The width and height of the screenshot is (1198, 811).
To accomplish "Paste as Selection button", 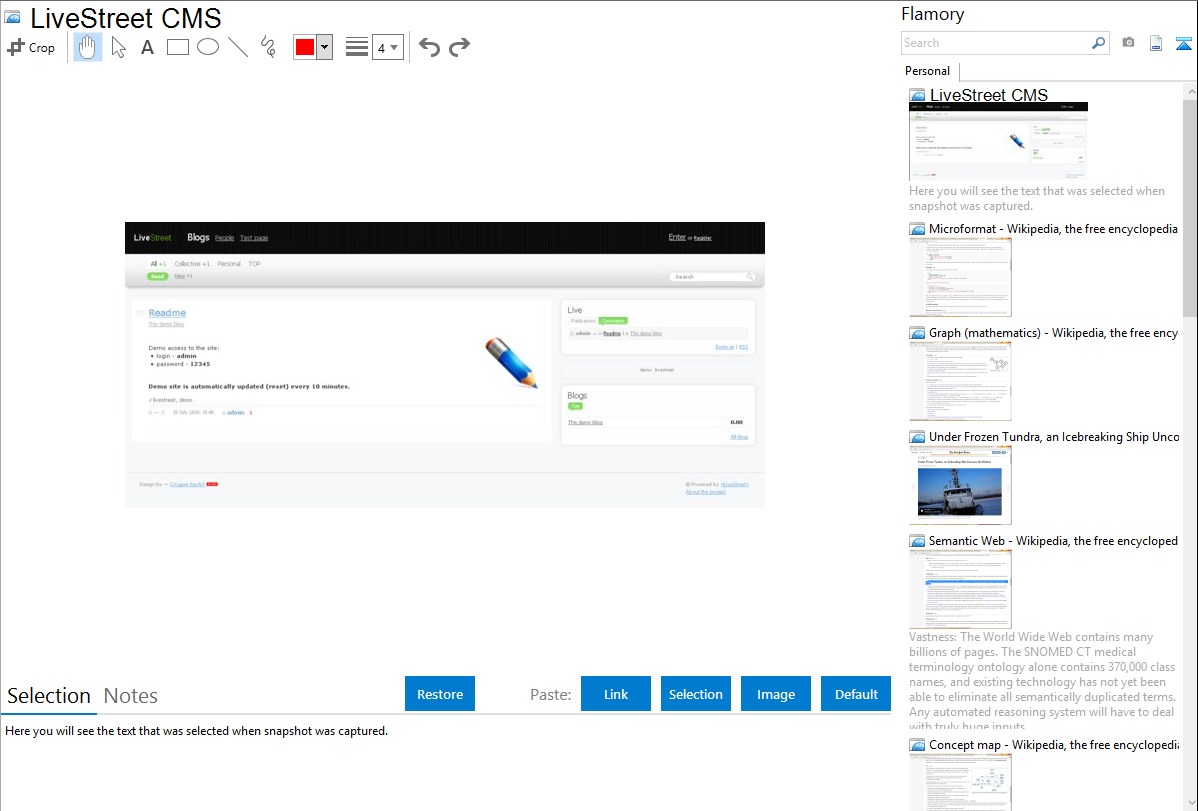I will 695,694.
